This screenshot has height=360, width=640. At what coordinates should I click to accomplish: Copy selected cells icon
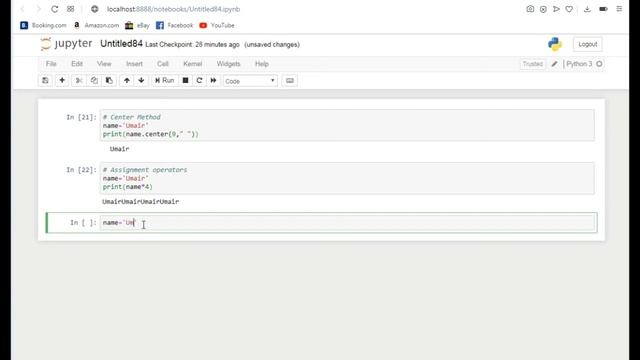click(x=94, y=80)
